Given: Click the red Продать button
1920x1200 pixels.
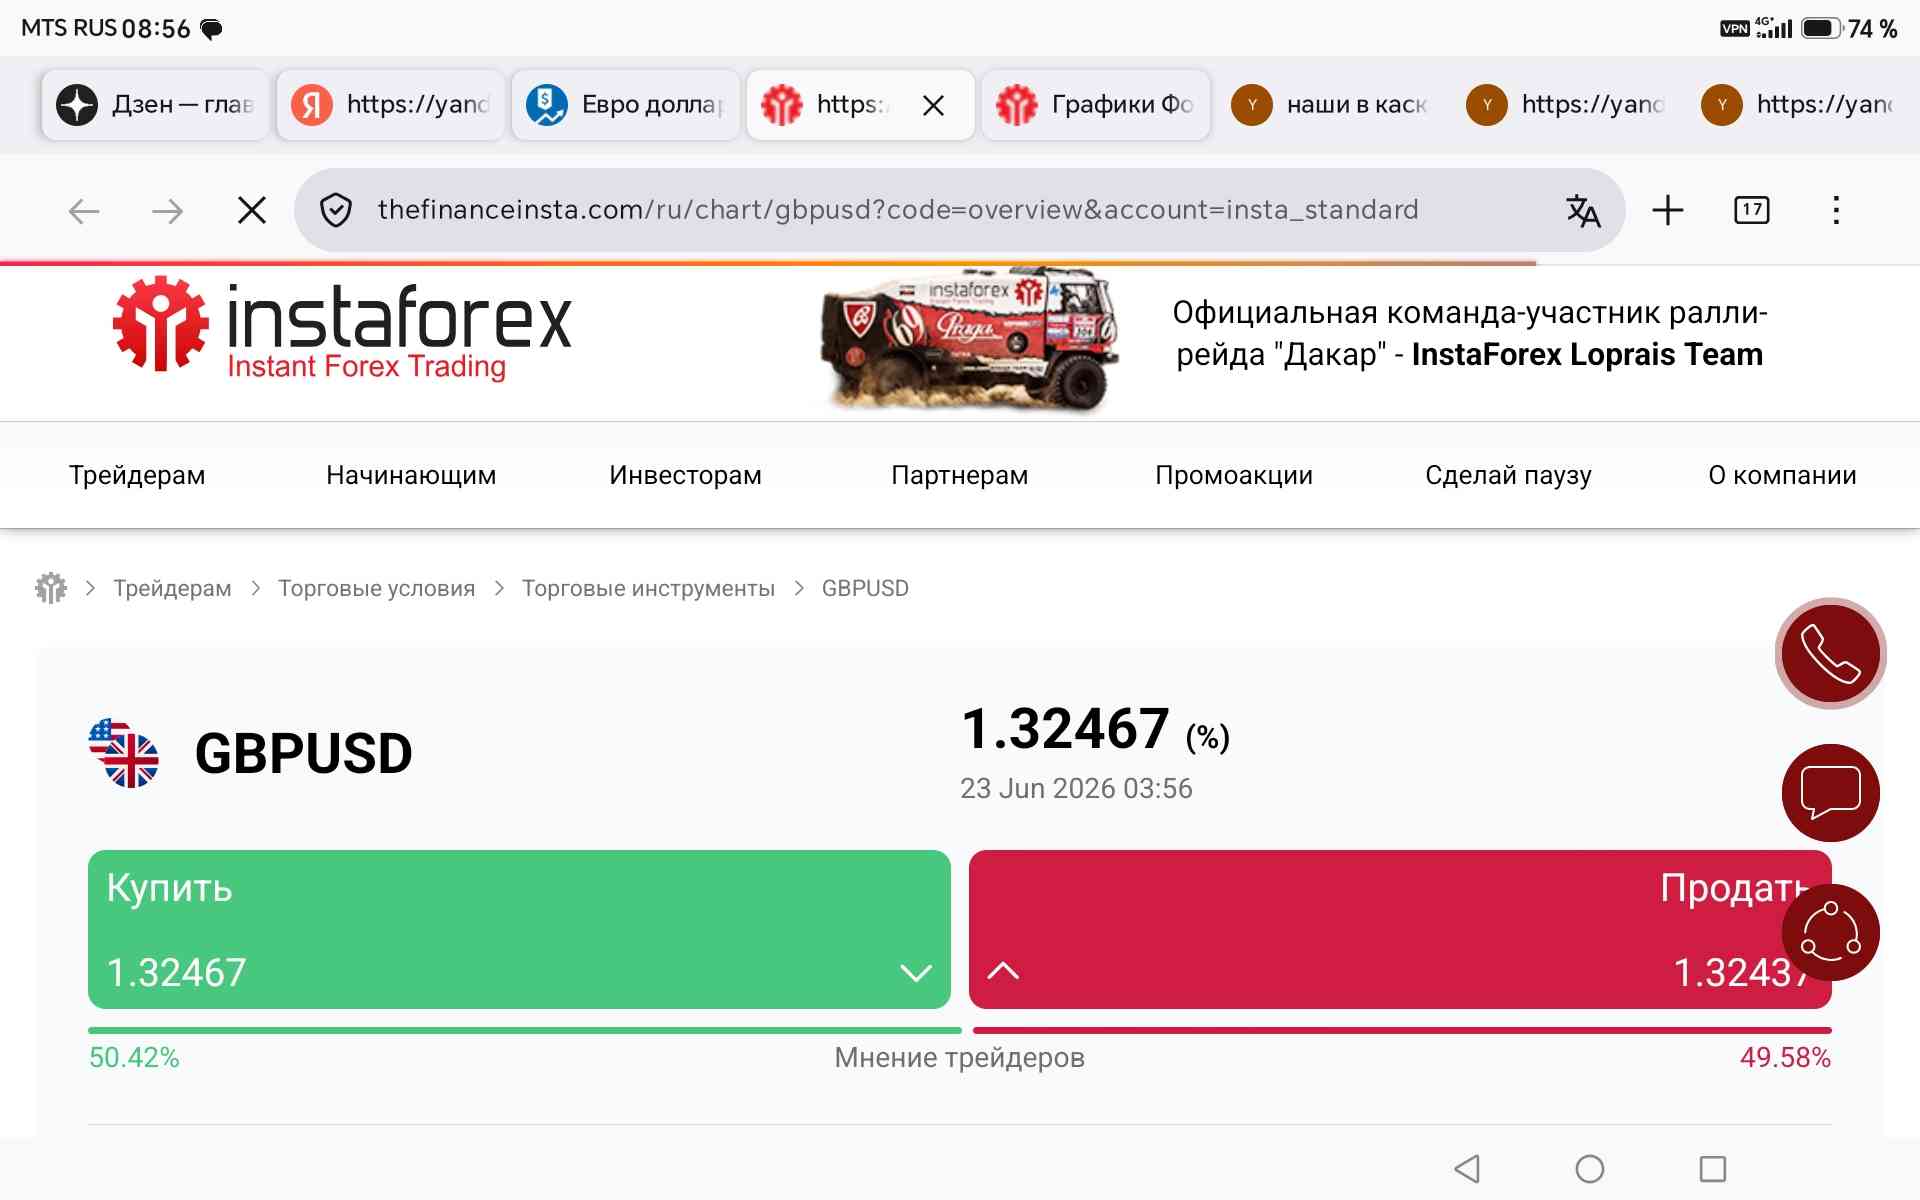Looking at the screenshot, I should point(1400,929).
